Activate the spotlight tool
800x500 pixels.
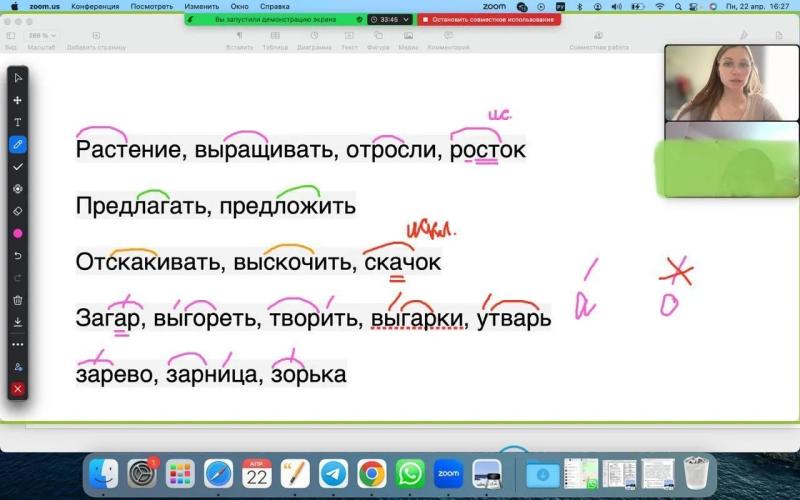click(x=18, y=189)
